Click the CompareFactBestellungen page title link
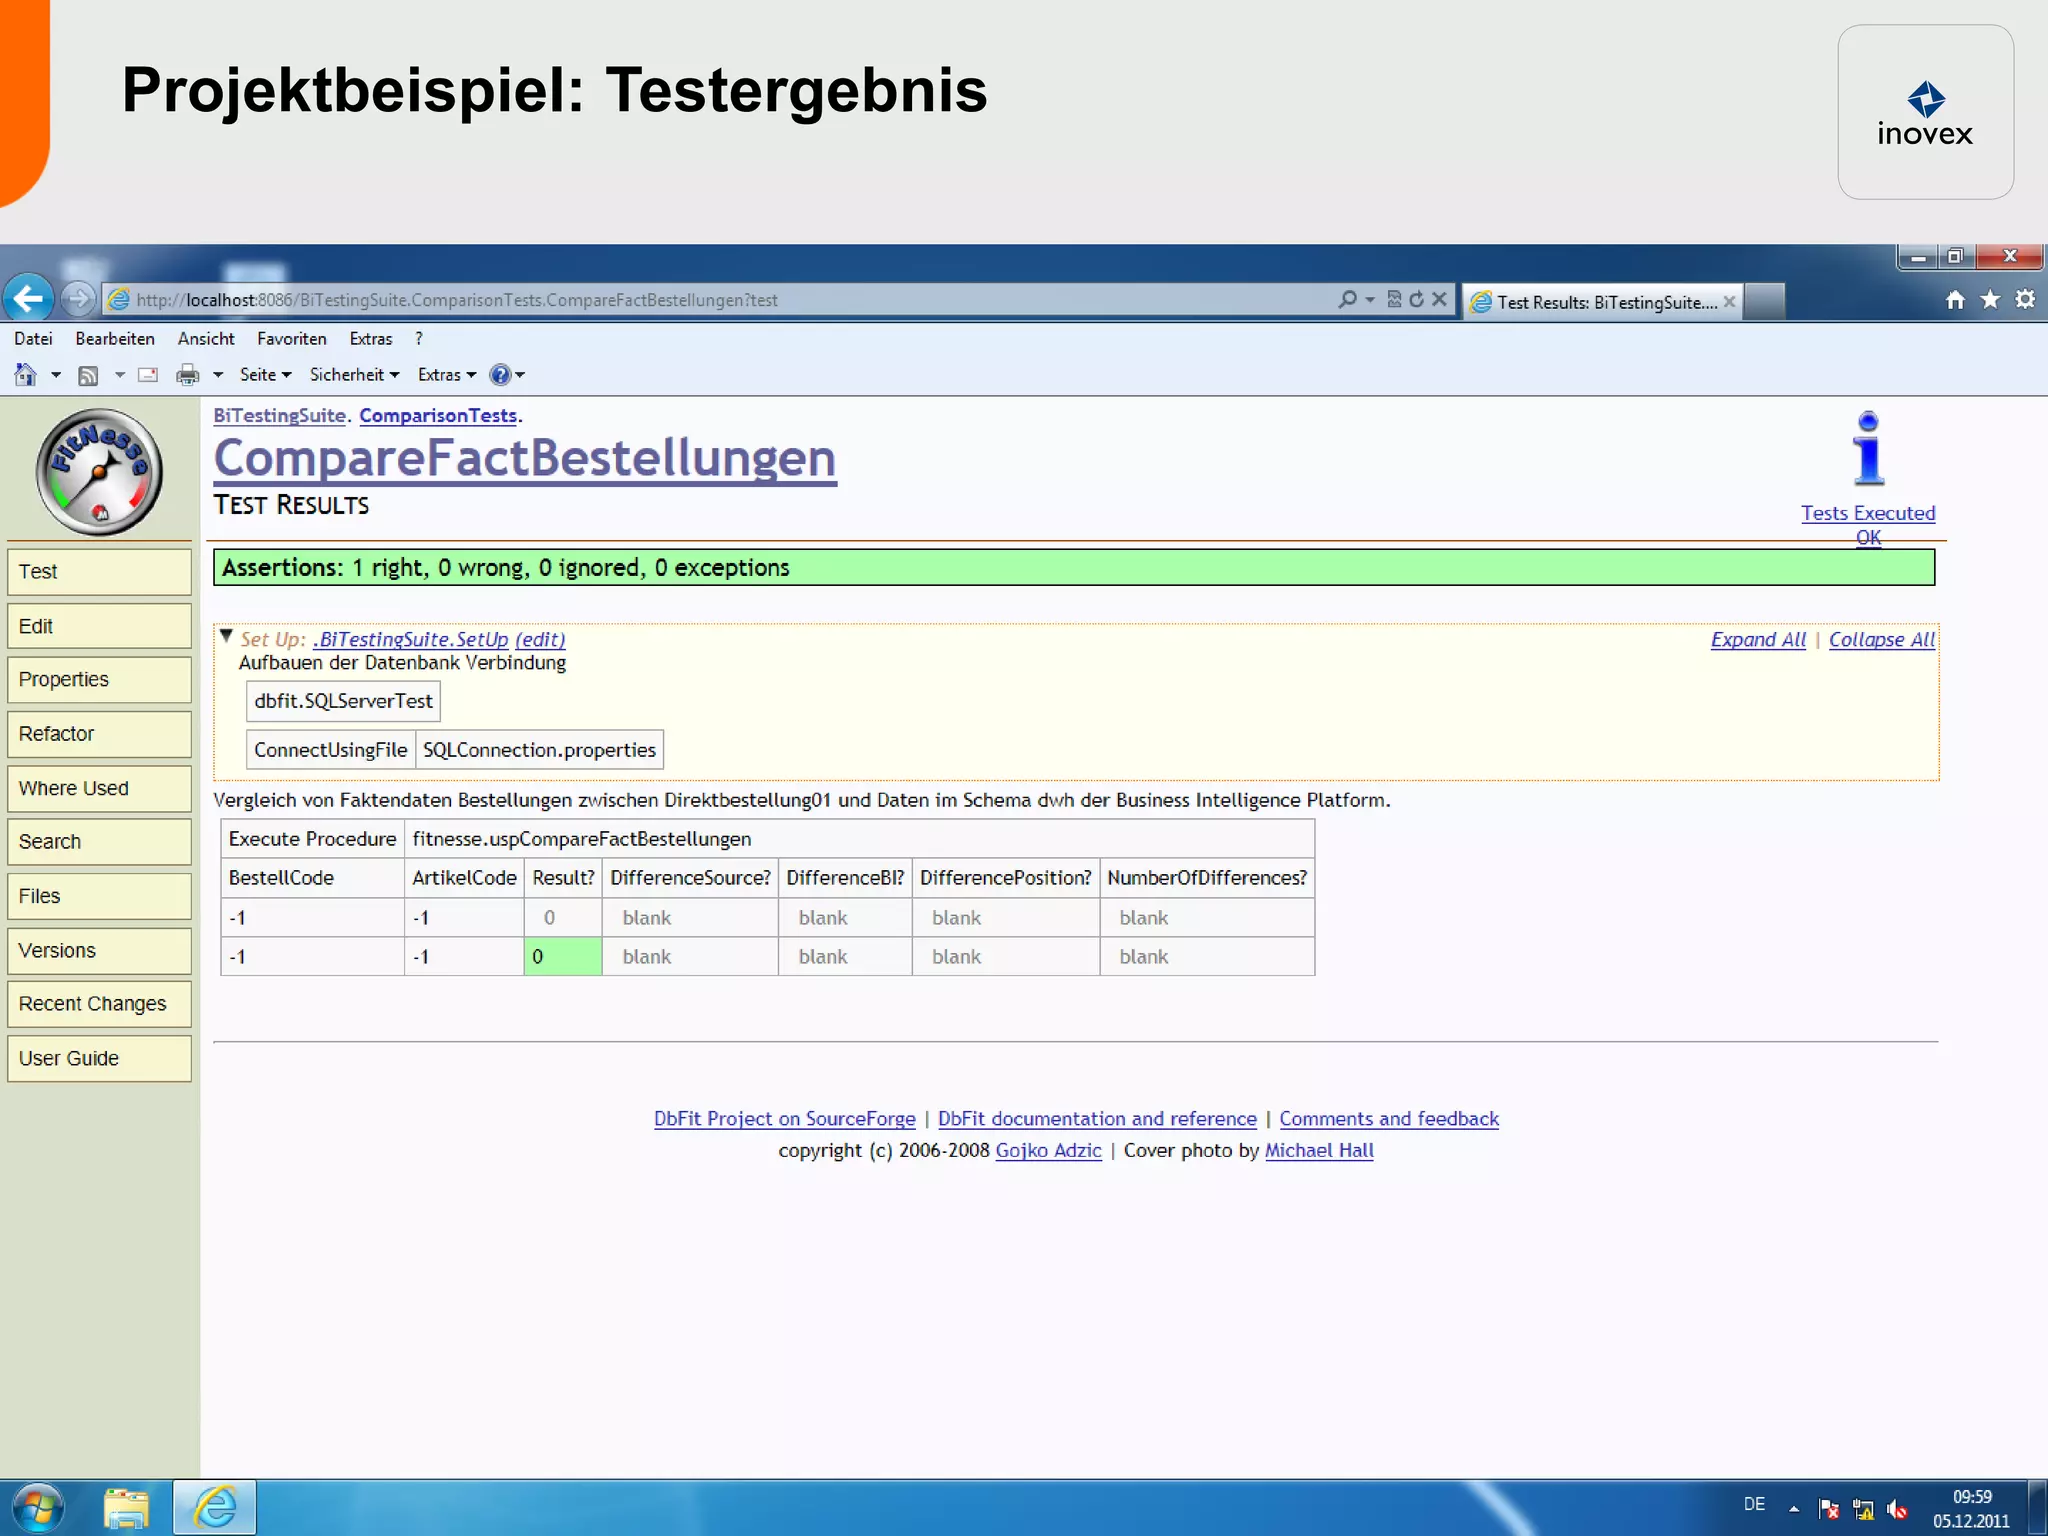This screenshot has width=2048, height=1536. (525, 458)
